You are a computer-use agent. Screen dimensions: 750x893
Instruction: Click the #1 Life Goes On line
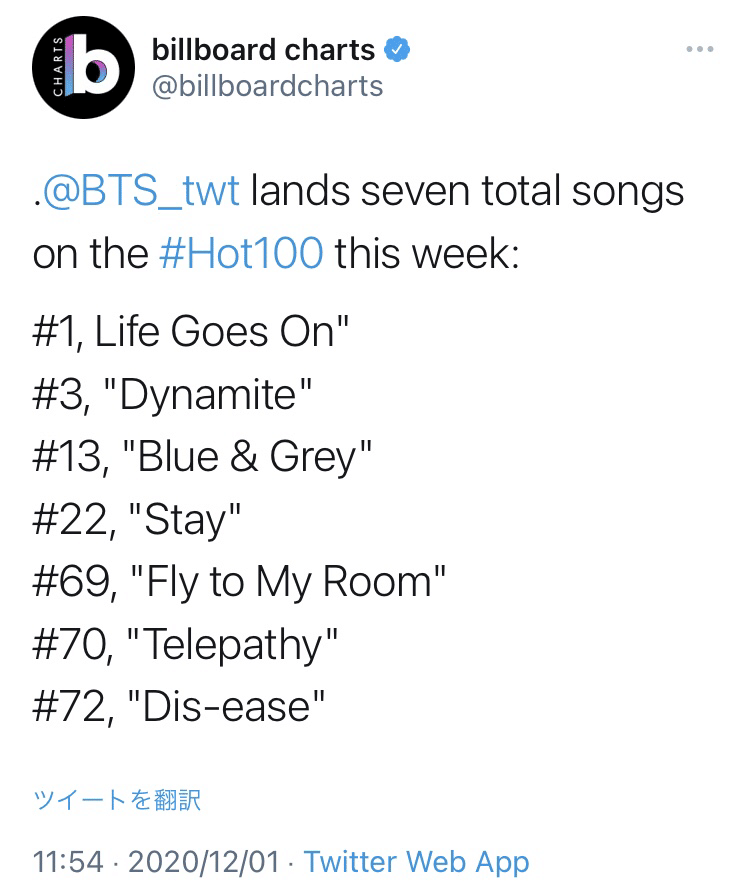191,331
